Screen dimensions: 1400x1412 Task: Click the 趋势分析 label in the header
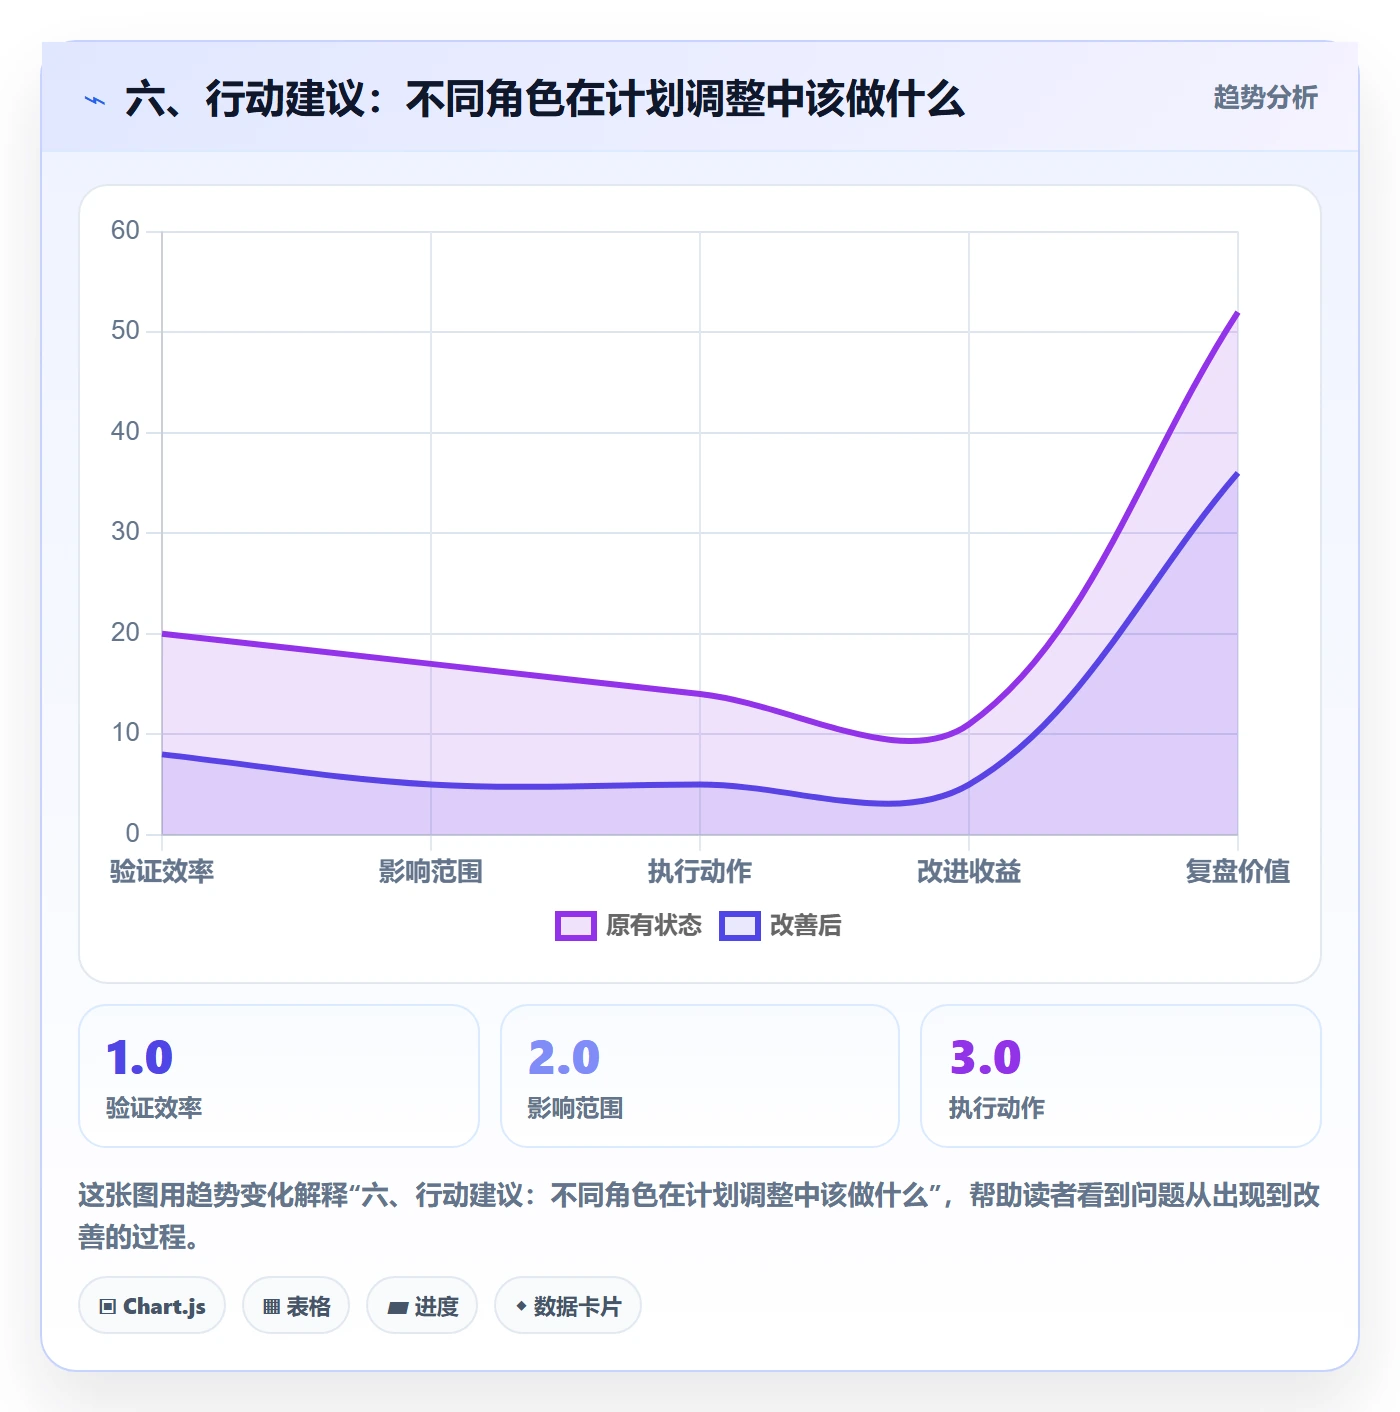tap(1265, 97)
